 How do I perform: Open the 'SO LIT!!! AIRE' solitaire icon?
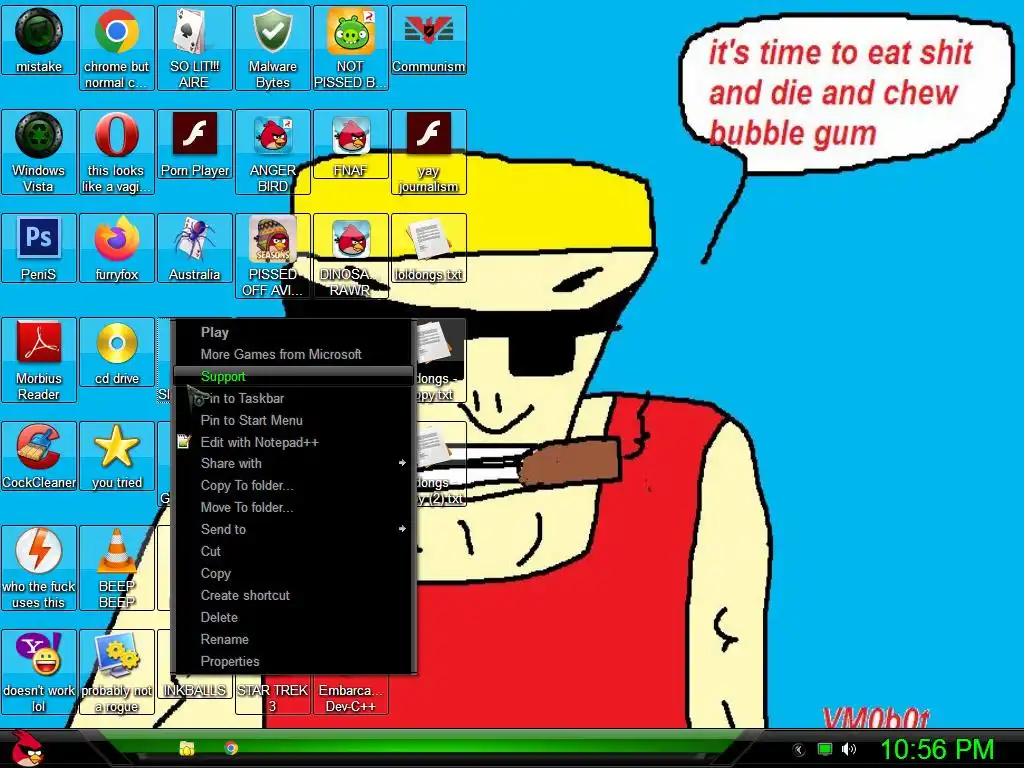(x=195, y=48)
